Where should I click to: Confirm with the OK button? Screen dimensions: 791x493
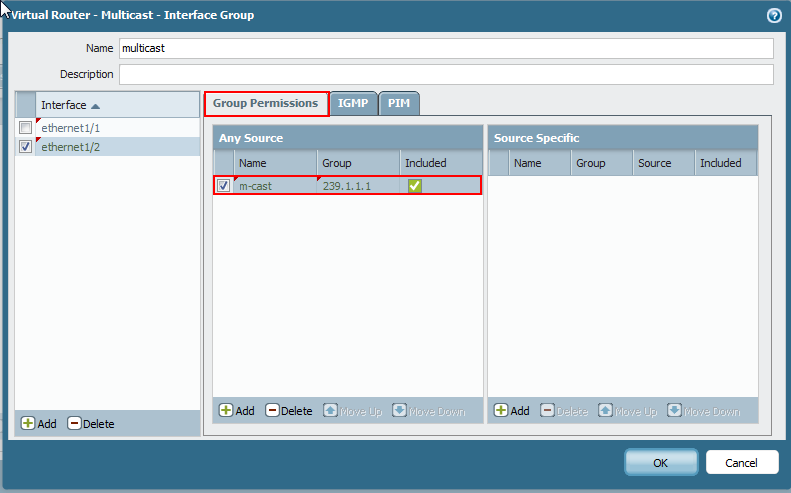(x=661, y=462)
